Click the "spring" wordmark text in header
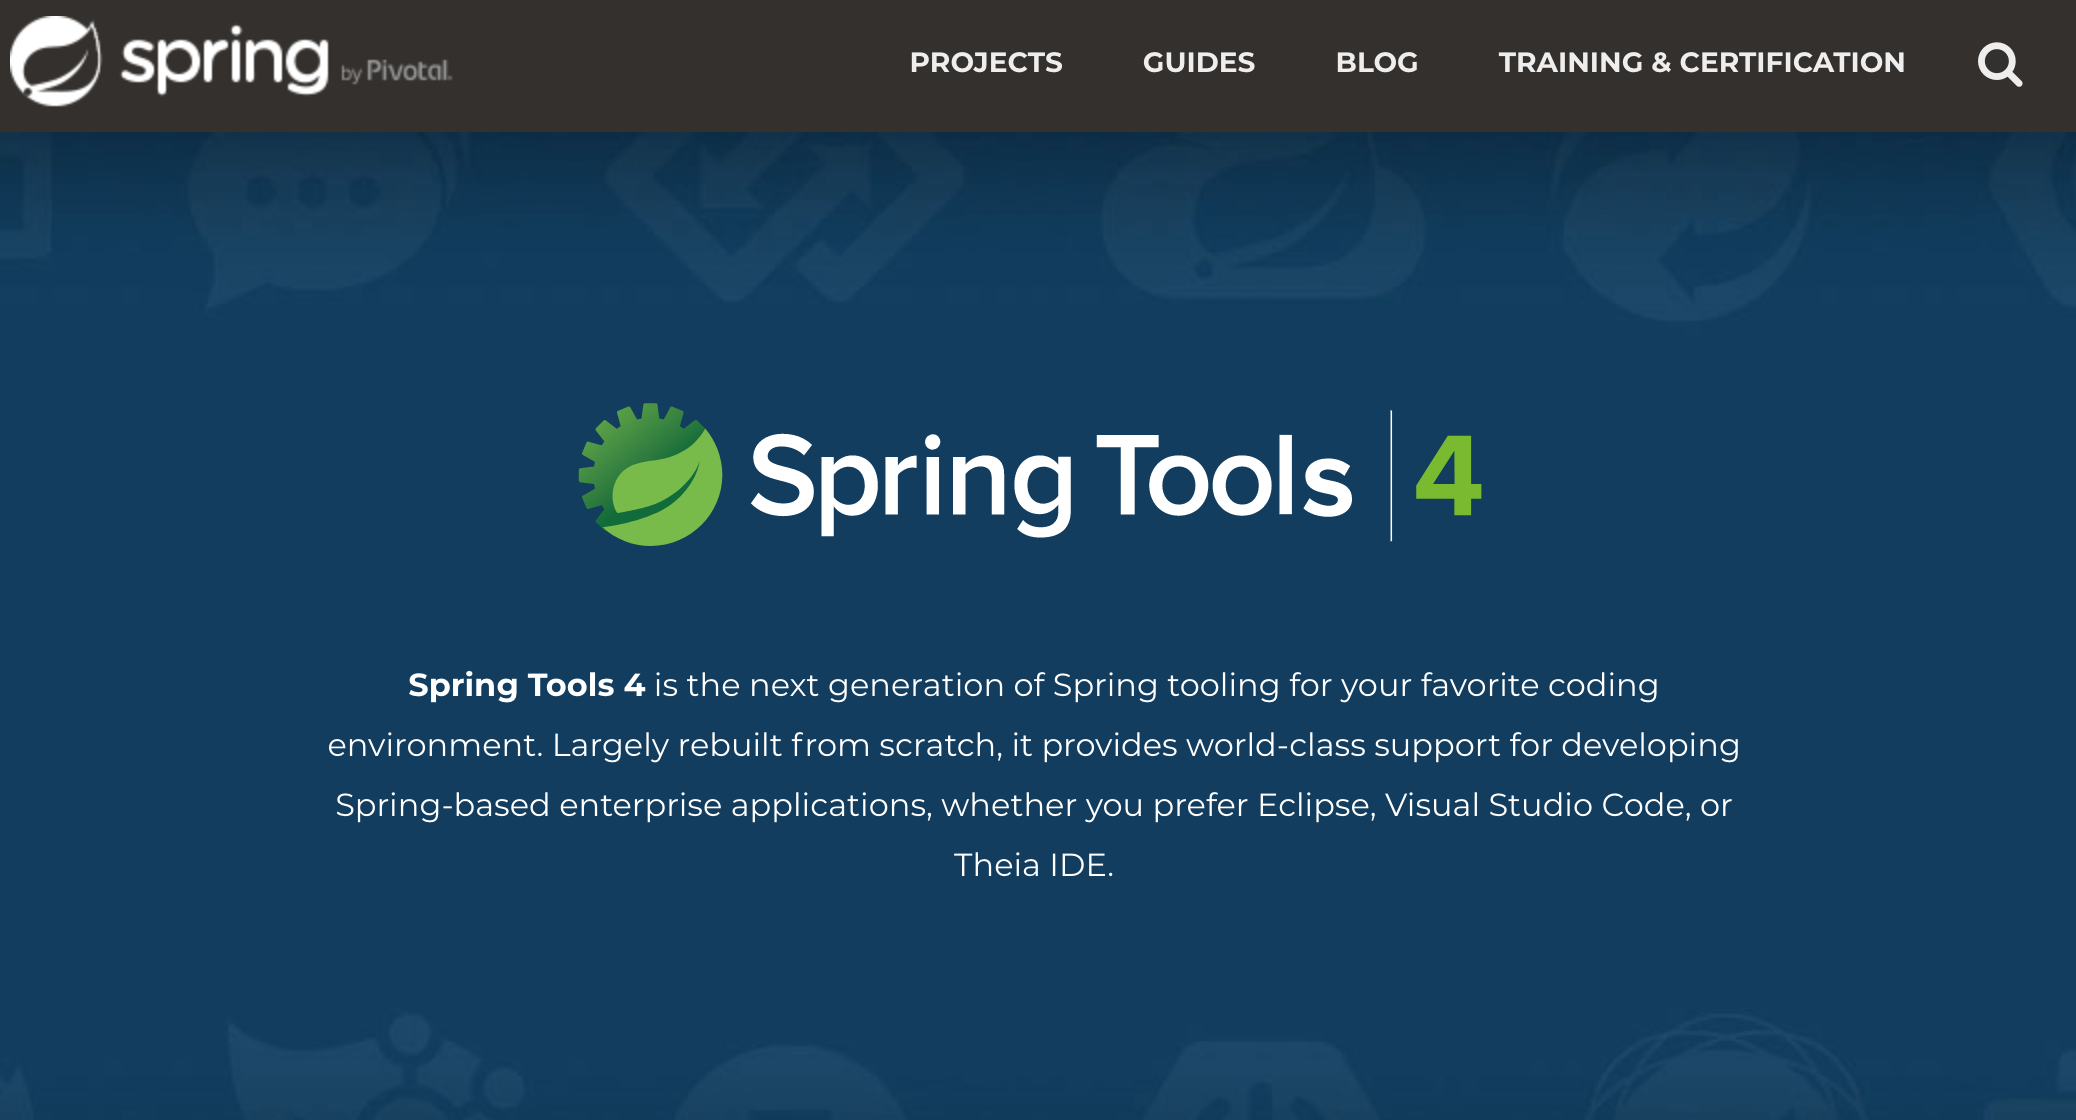The image size is (2076, 1120). point(224,60)
